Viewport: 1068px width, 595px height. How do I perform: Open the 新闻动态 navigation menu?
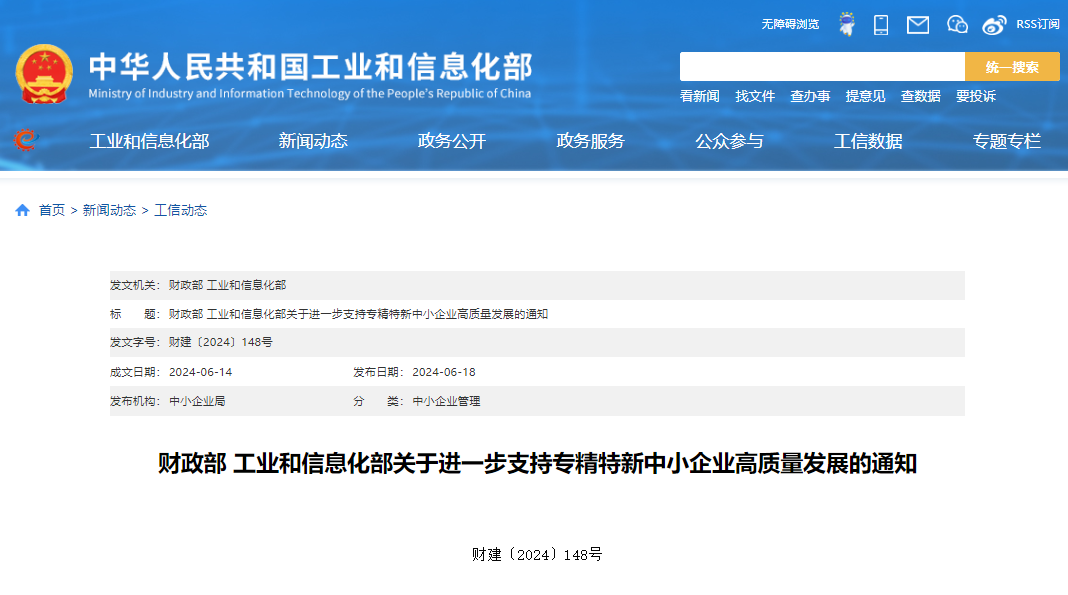click(313, 141)
